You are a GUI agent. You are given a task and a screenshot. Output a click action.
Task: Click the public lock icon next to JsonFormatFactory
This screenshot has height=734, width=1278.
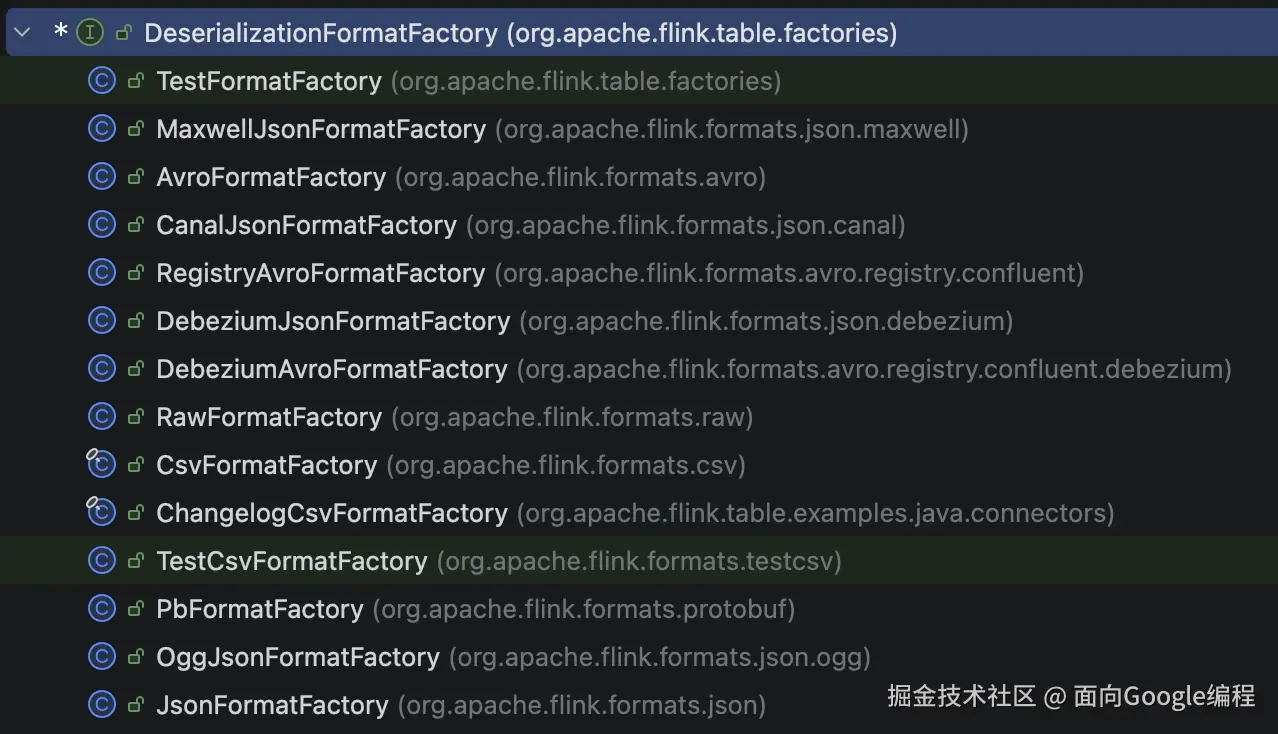[x=135, y=704]
